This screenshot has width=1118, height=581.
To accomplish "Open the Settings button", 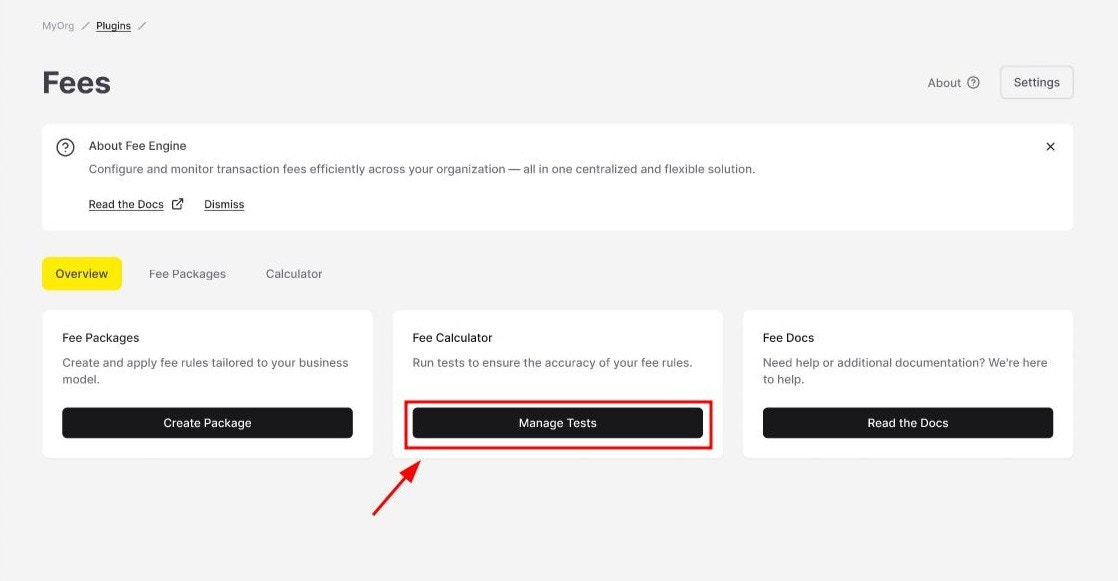I will pos(1037,83).
